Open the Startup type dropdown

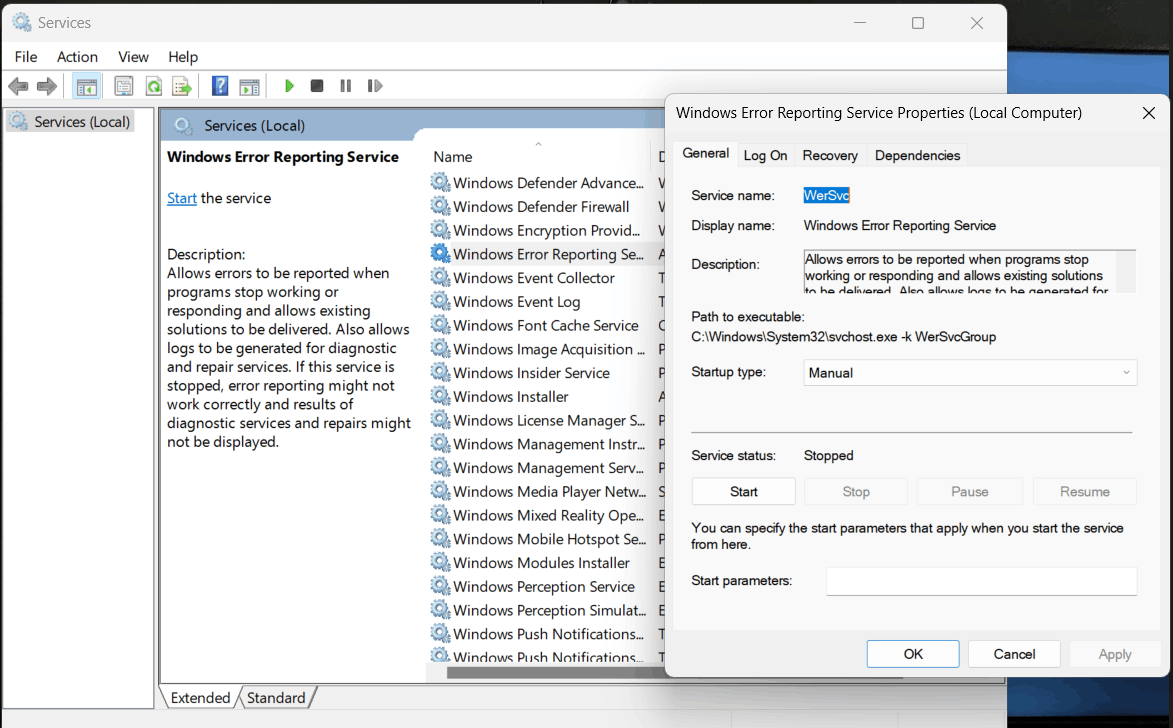pyautogui.click(x=970, y=373)
